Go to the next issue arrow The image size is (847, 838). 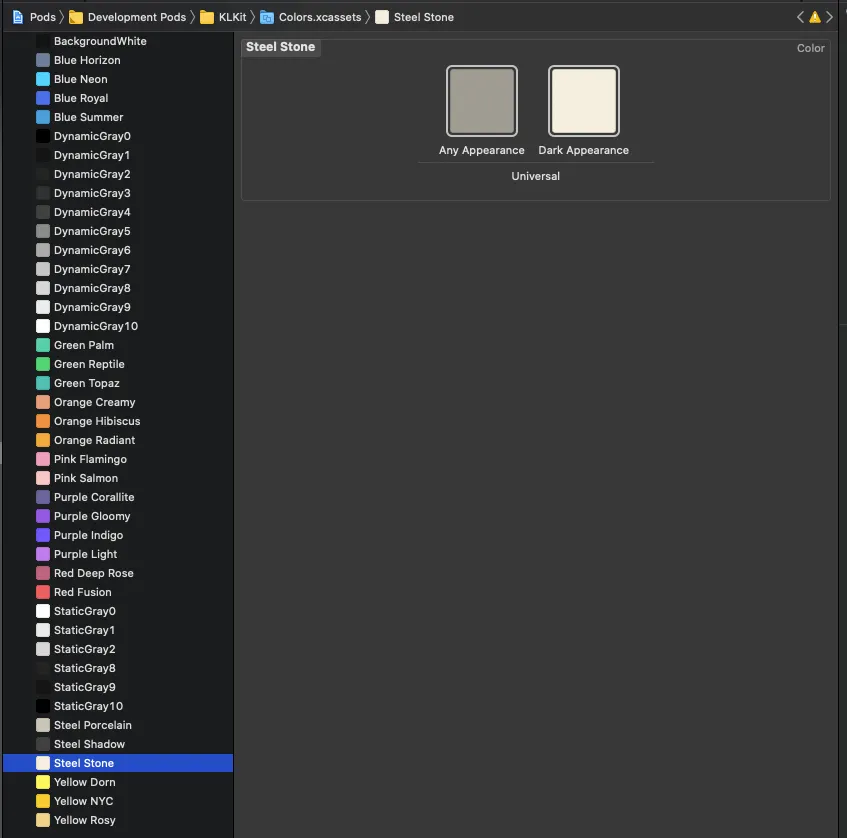coord(829,17)
